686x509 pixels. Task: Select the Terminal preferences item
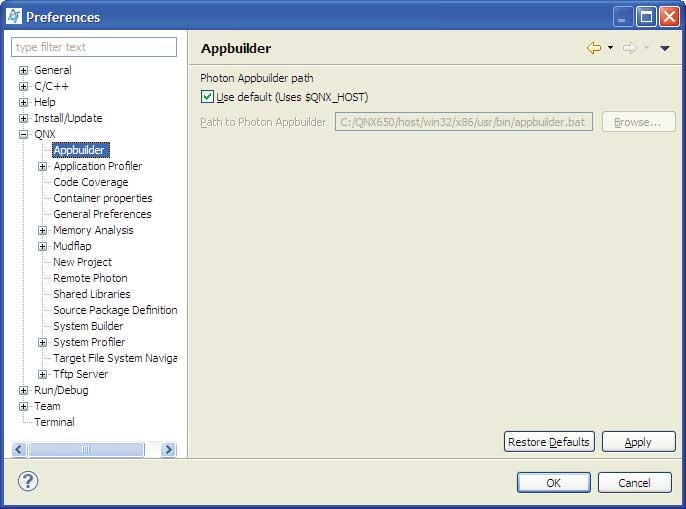[54, 422]
